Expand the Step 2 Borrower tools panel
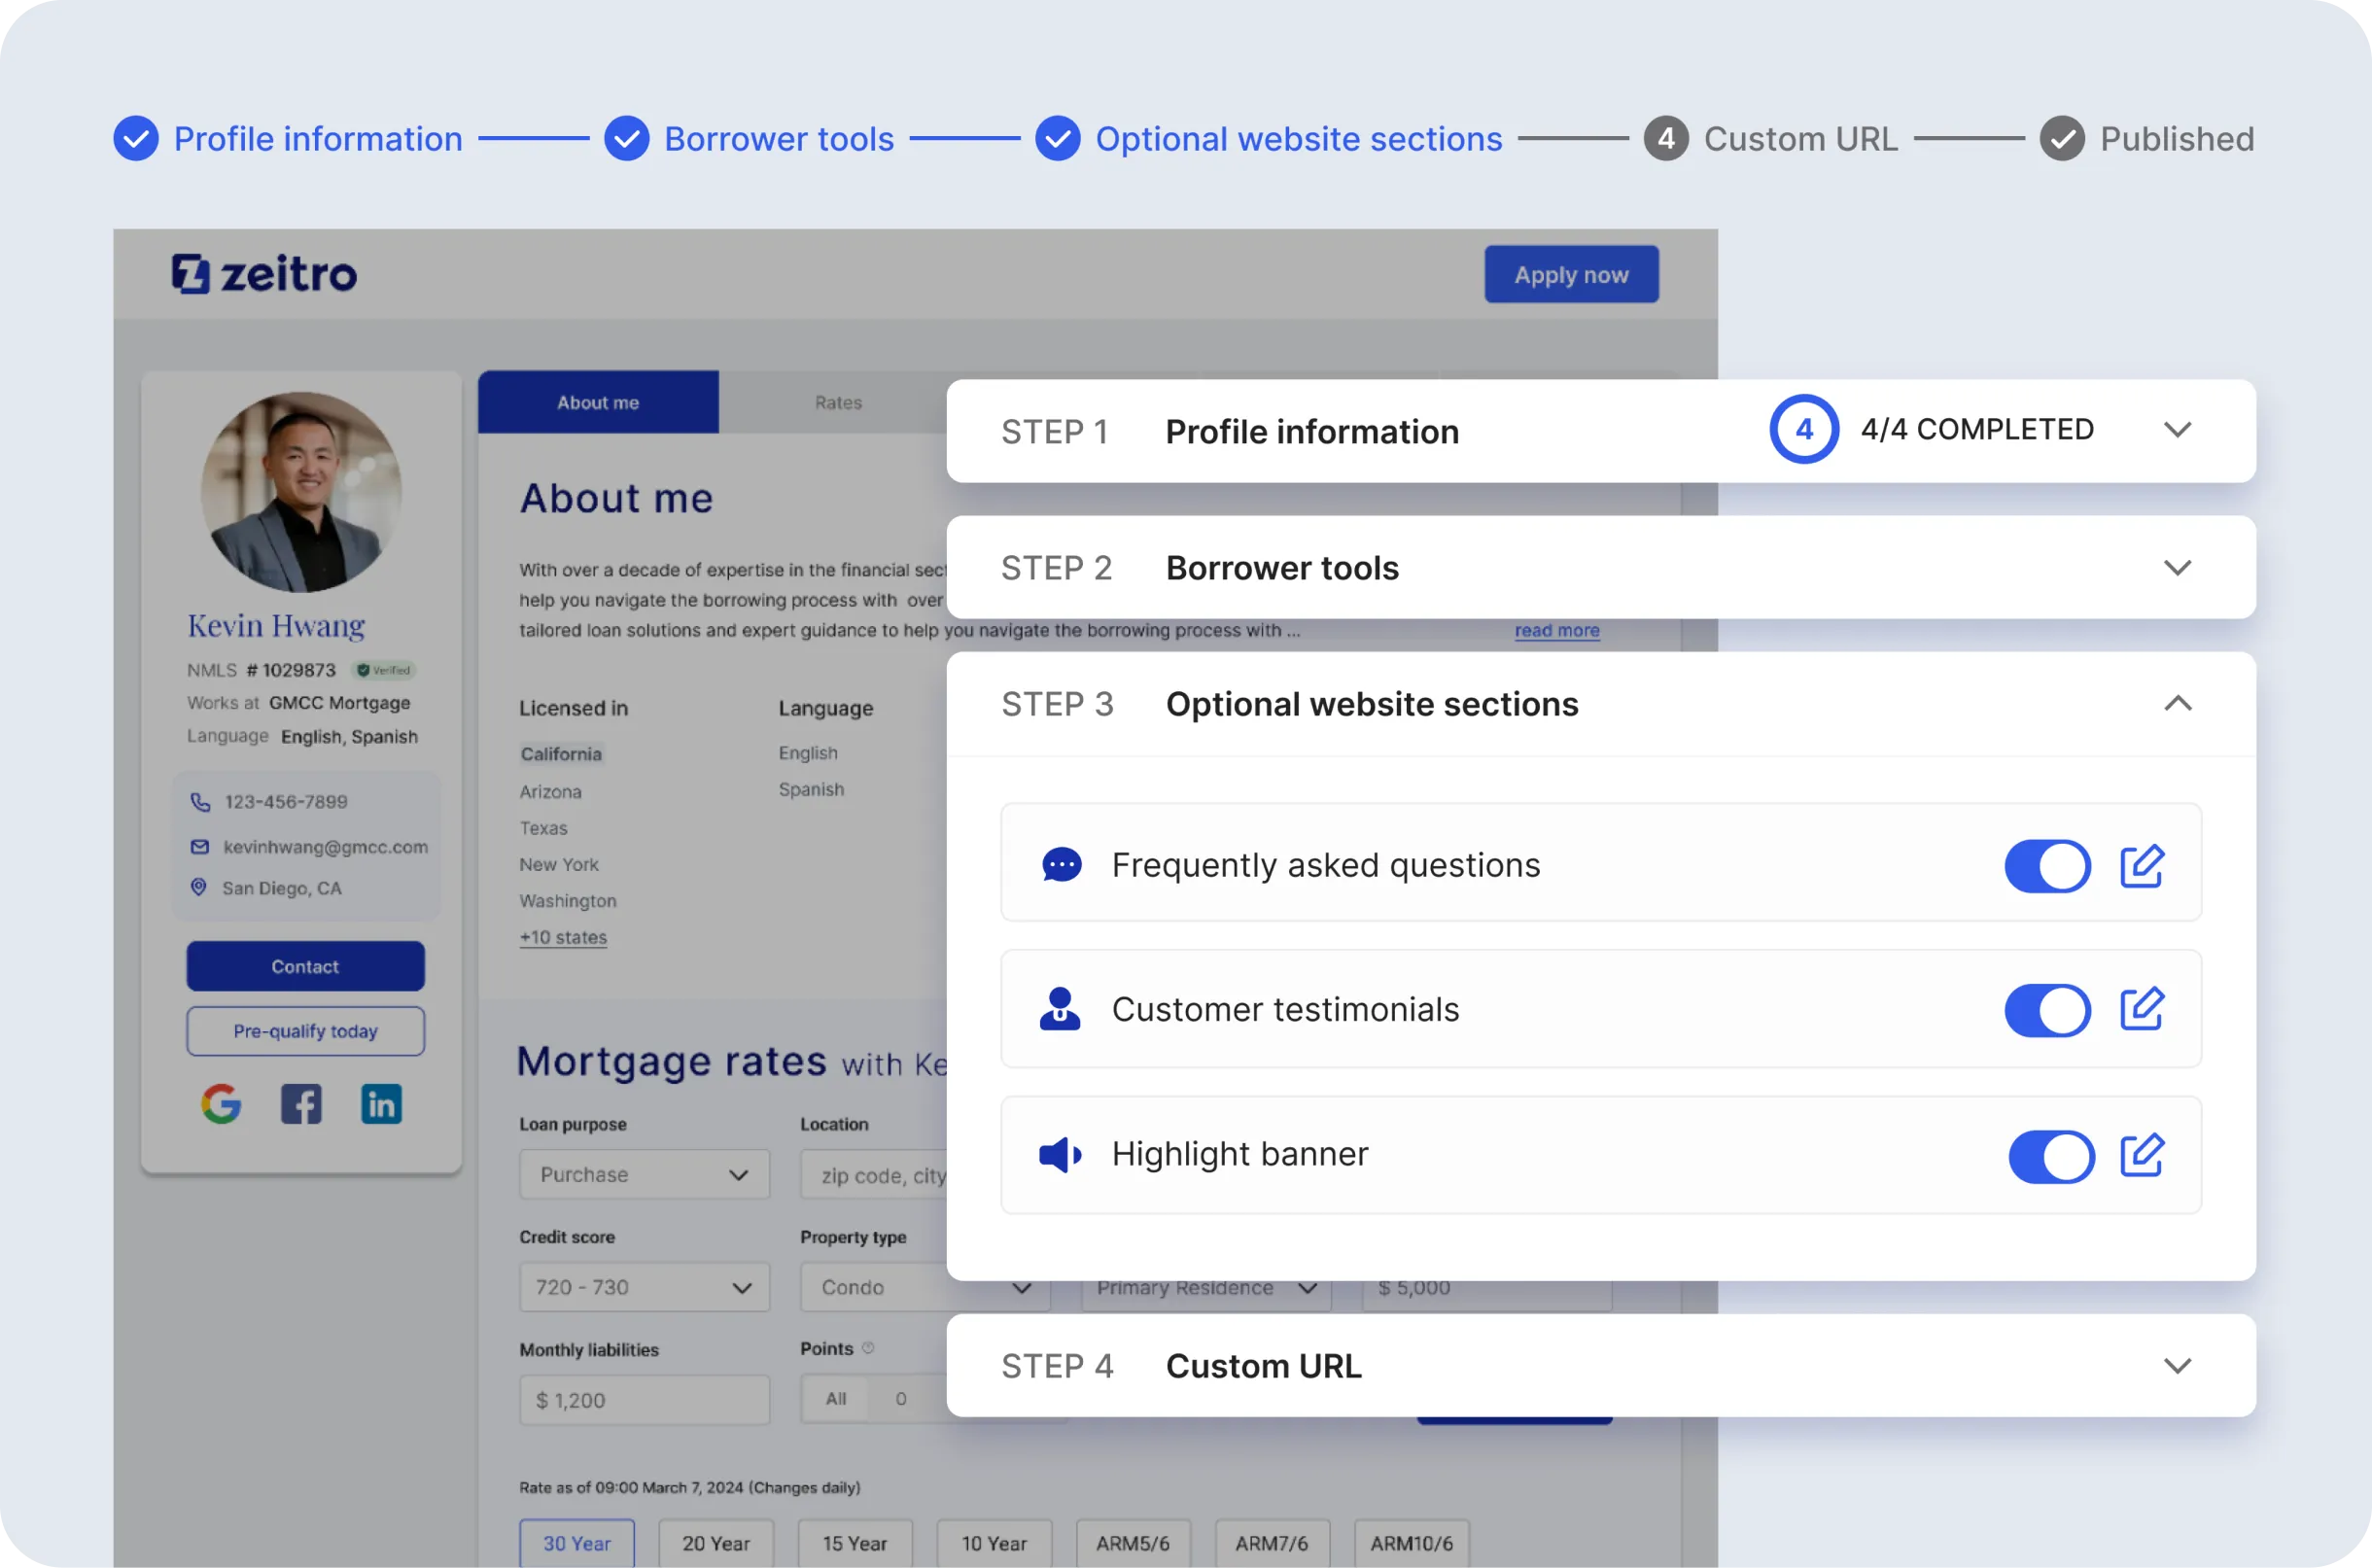Viewport: 2372px width, 1568px height. coord(2179,567)
